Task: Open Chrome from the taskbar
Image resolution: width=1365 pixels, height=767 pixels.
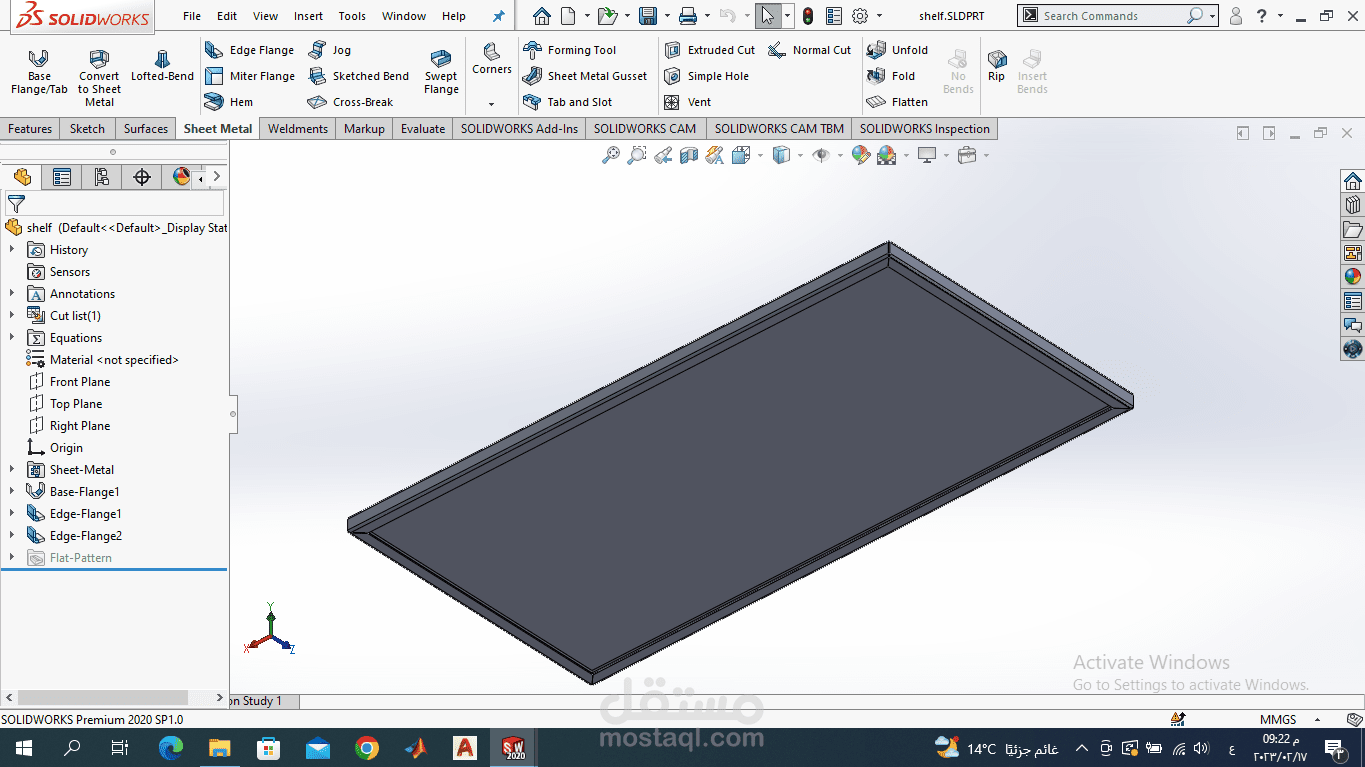Action: pyautogui.click(x=366, y=747)
